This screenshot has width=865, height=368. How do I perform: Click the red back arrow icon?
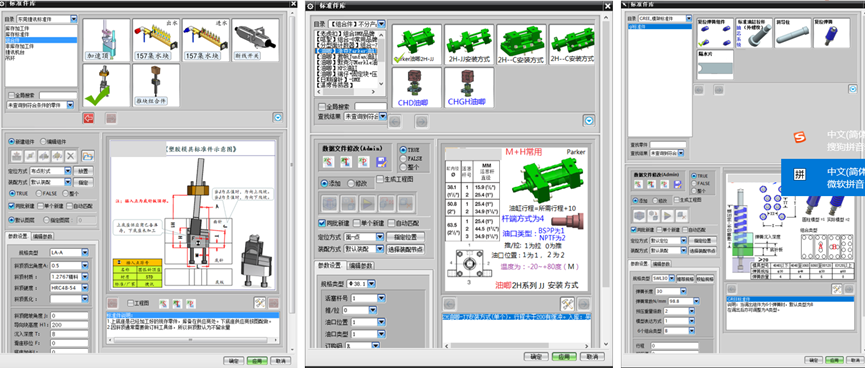pos(88,118)
